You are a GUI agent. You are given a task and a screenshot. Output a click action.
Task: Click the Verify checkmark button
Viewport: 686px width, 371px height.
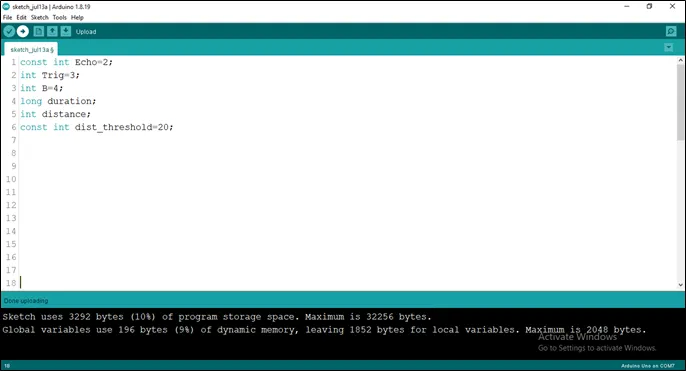tap(9, 32)
